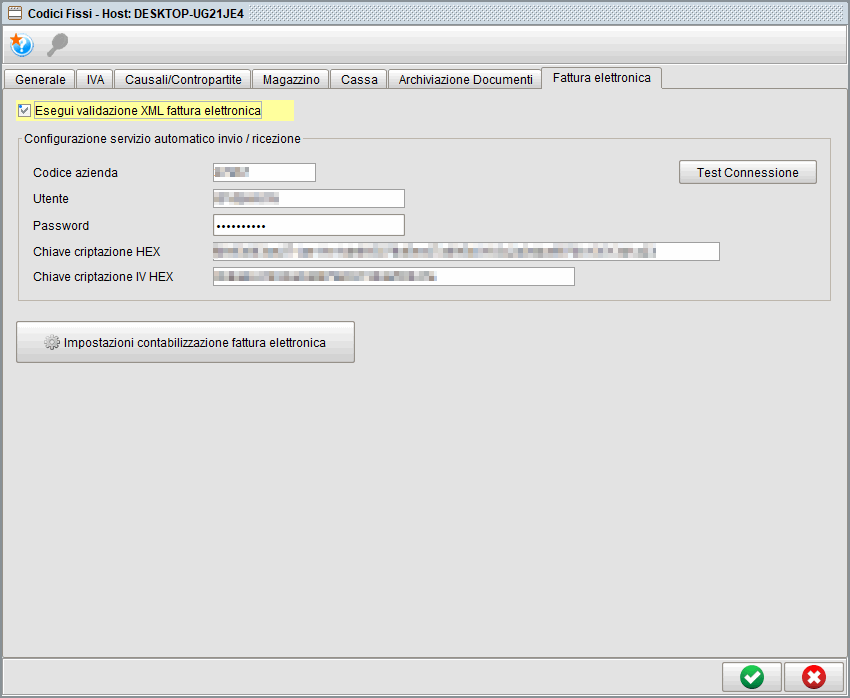
Task: Toggle Esegui validazione XML fattura elettronica checkbox
Action: click(x=25, y=110)
